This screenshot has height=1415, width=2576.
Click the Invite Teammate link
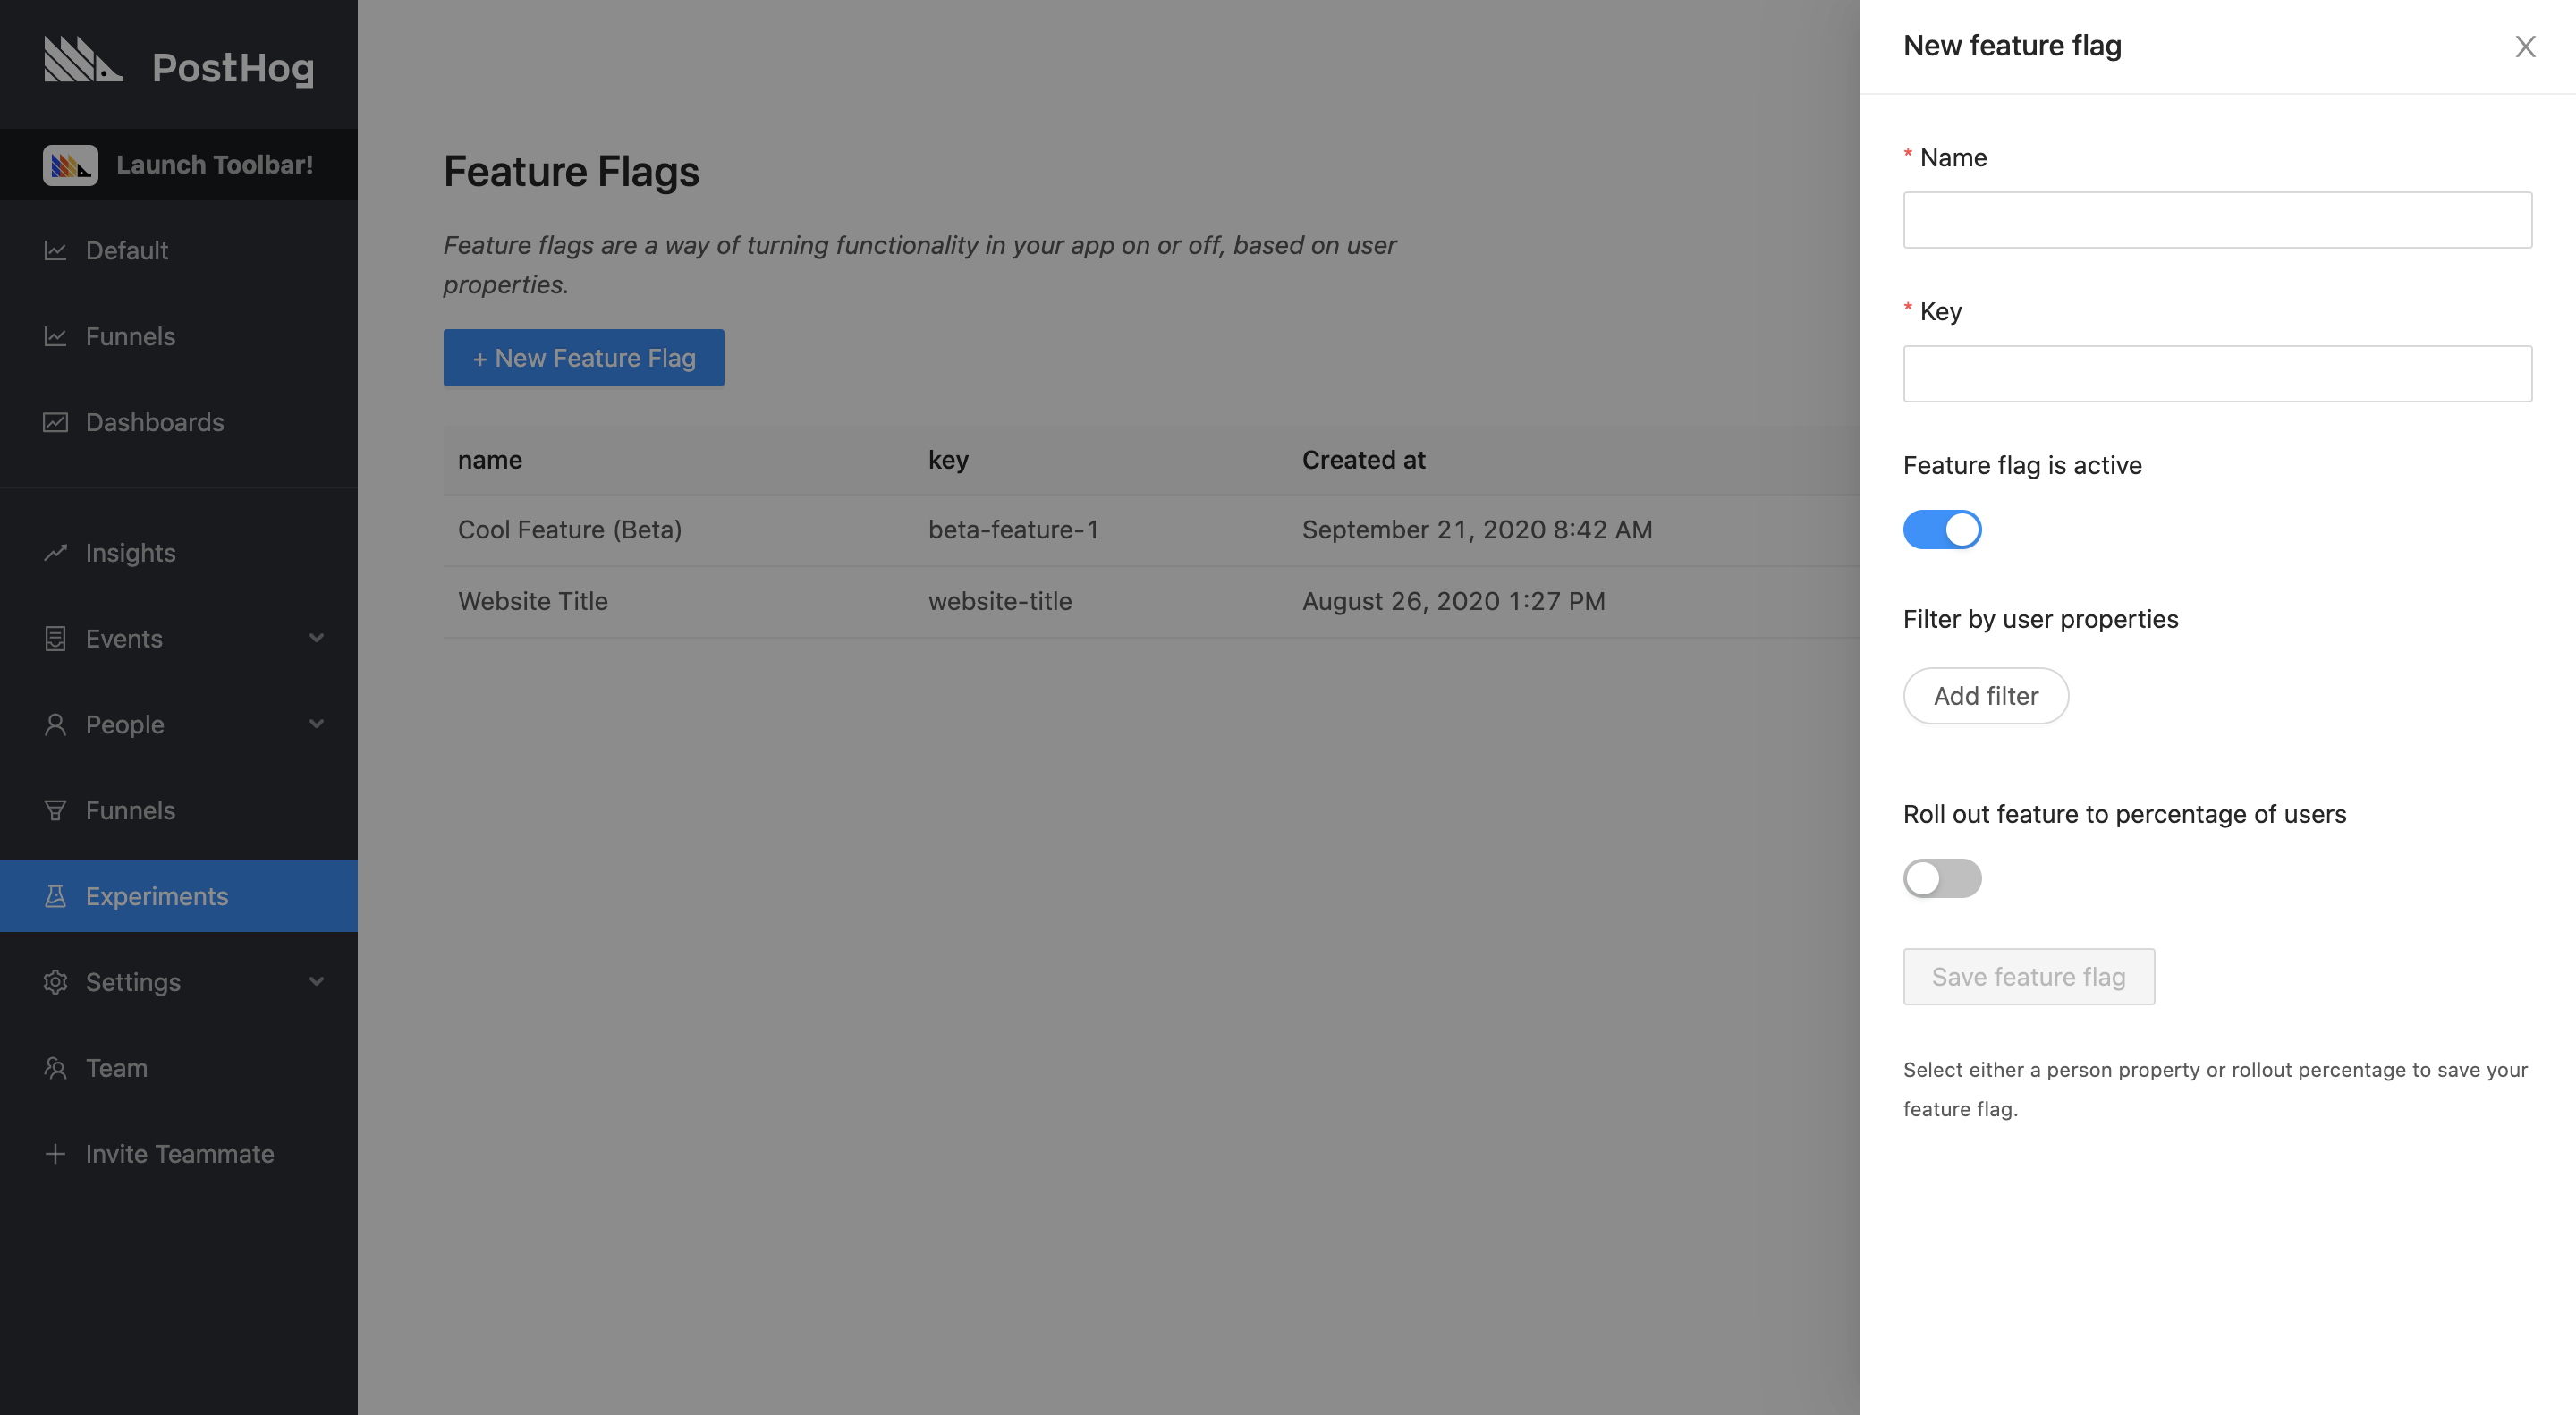point(180,1152)
